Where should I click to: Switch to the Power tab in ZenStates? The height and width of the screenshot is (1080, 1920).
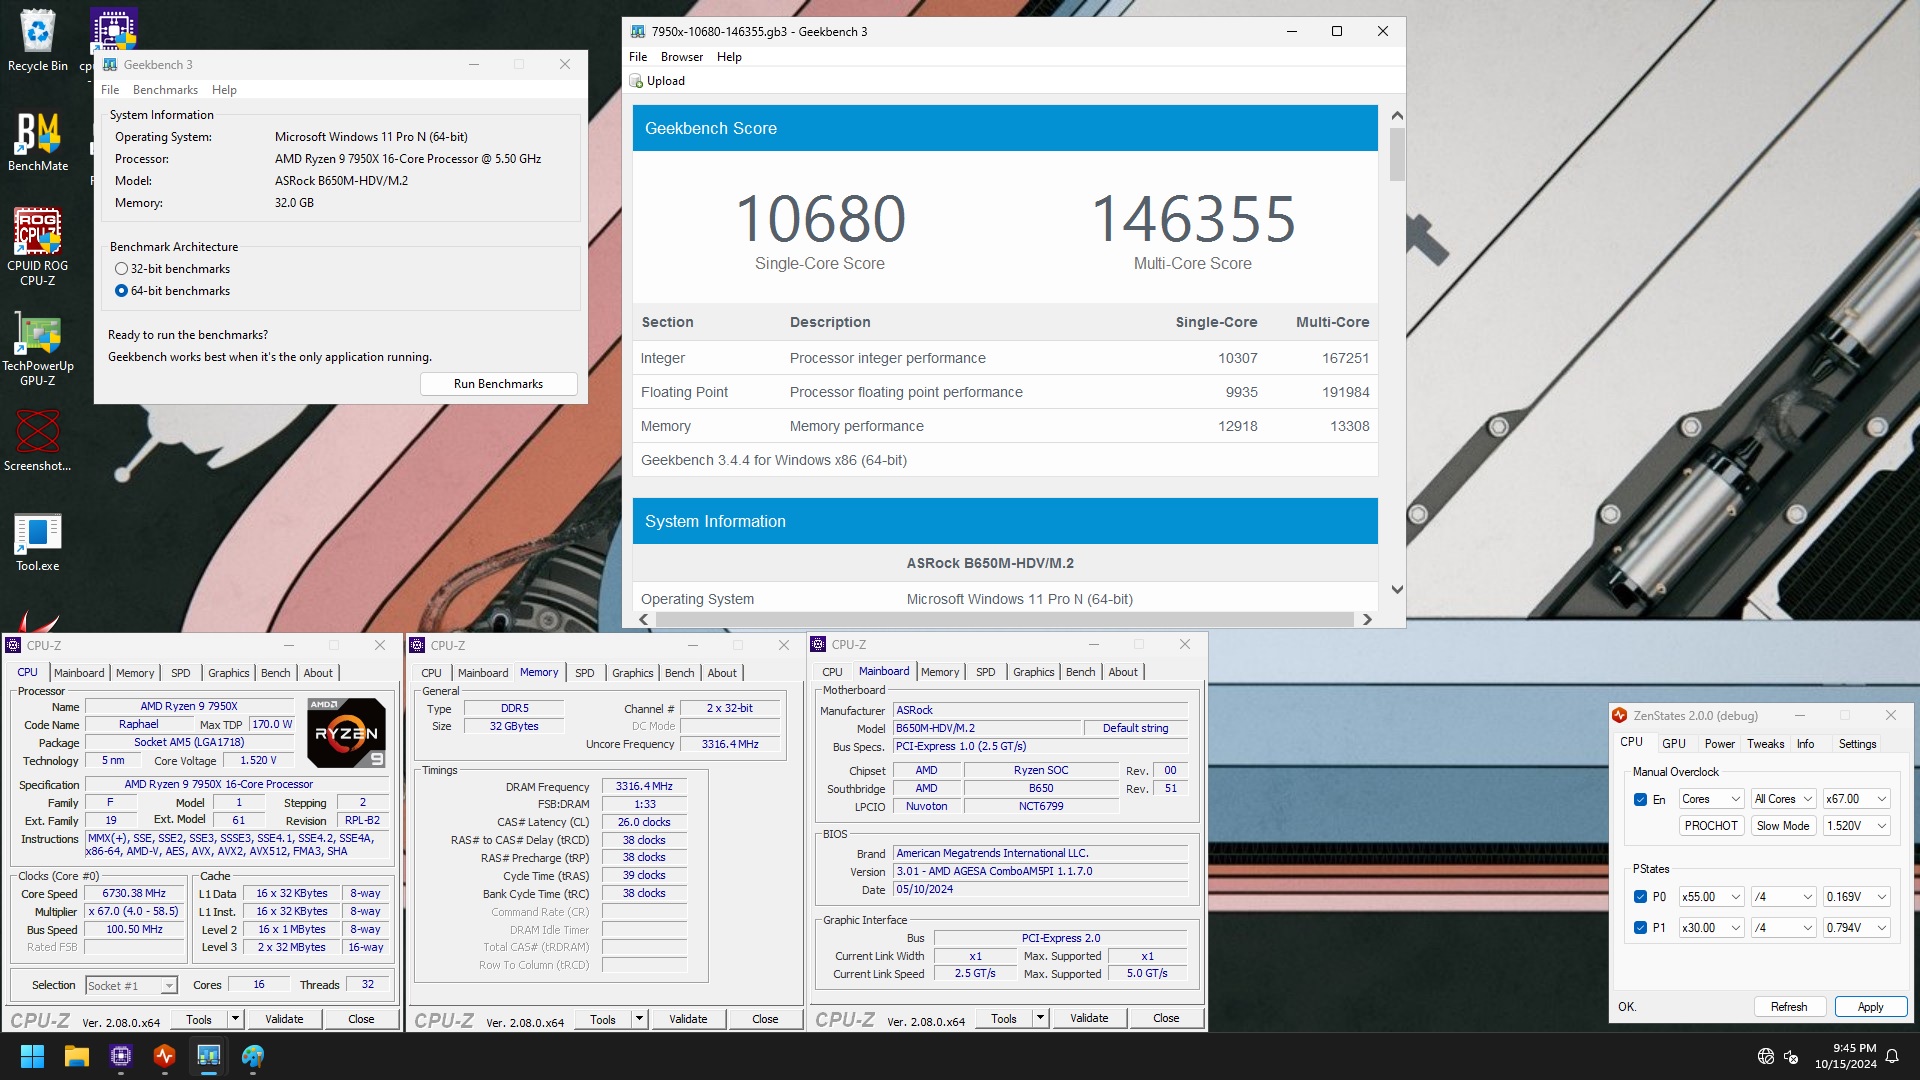tap(1719, 744)
